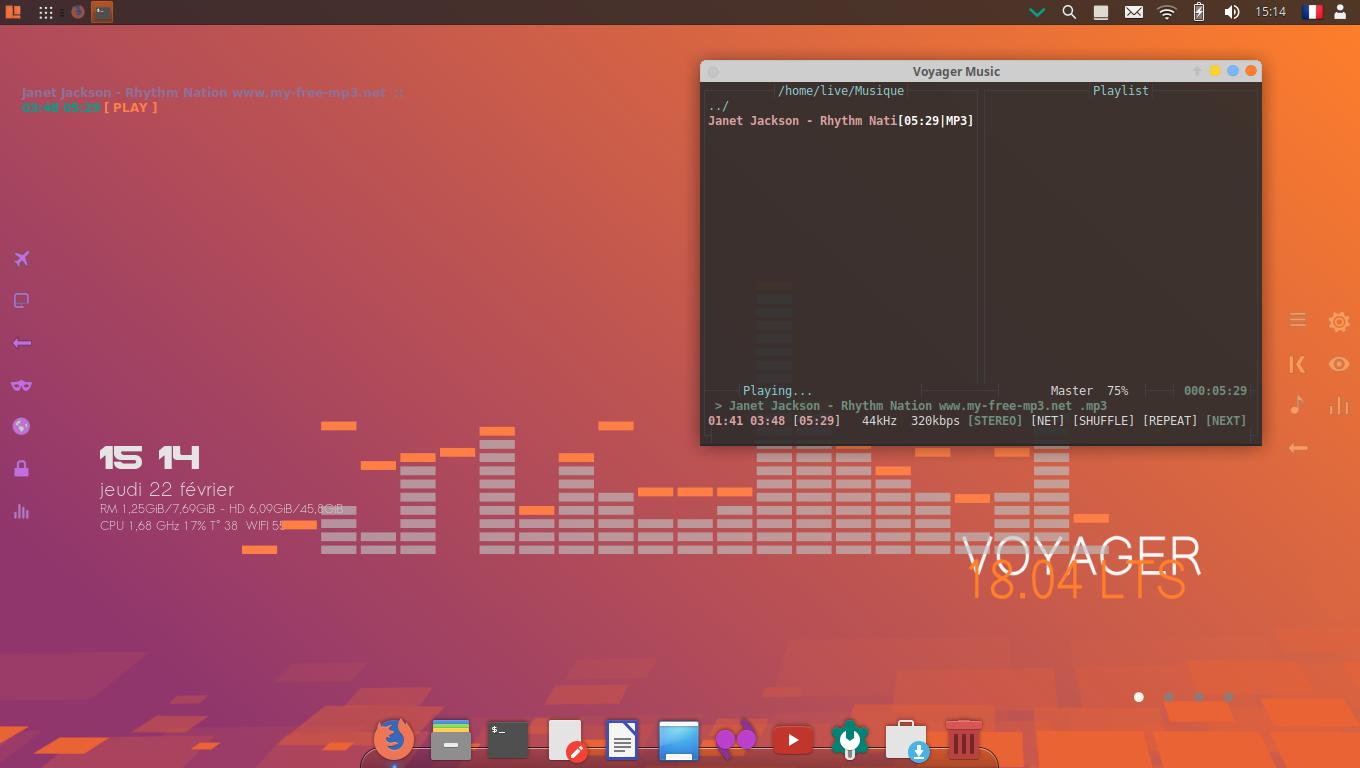The width and height of the screenshot is (1360, 768).
Task: Click the mask icon in the desktop sidebar
Action: 21,385
